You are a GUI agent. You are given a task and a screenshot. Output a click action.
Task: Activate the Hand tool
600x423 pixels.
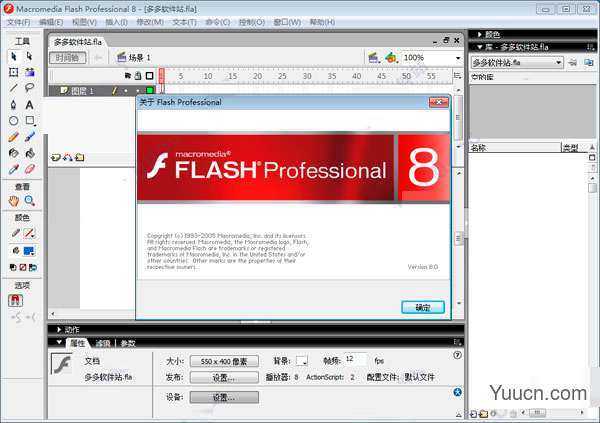pyautogui.click(x=14, y=201)
